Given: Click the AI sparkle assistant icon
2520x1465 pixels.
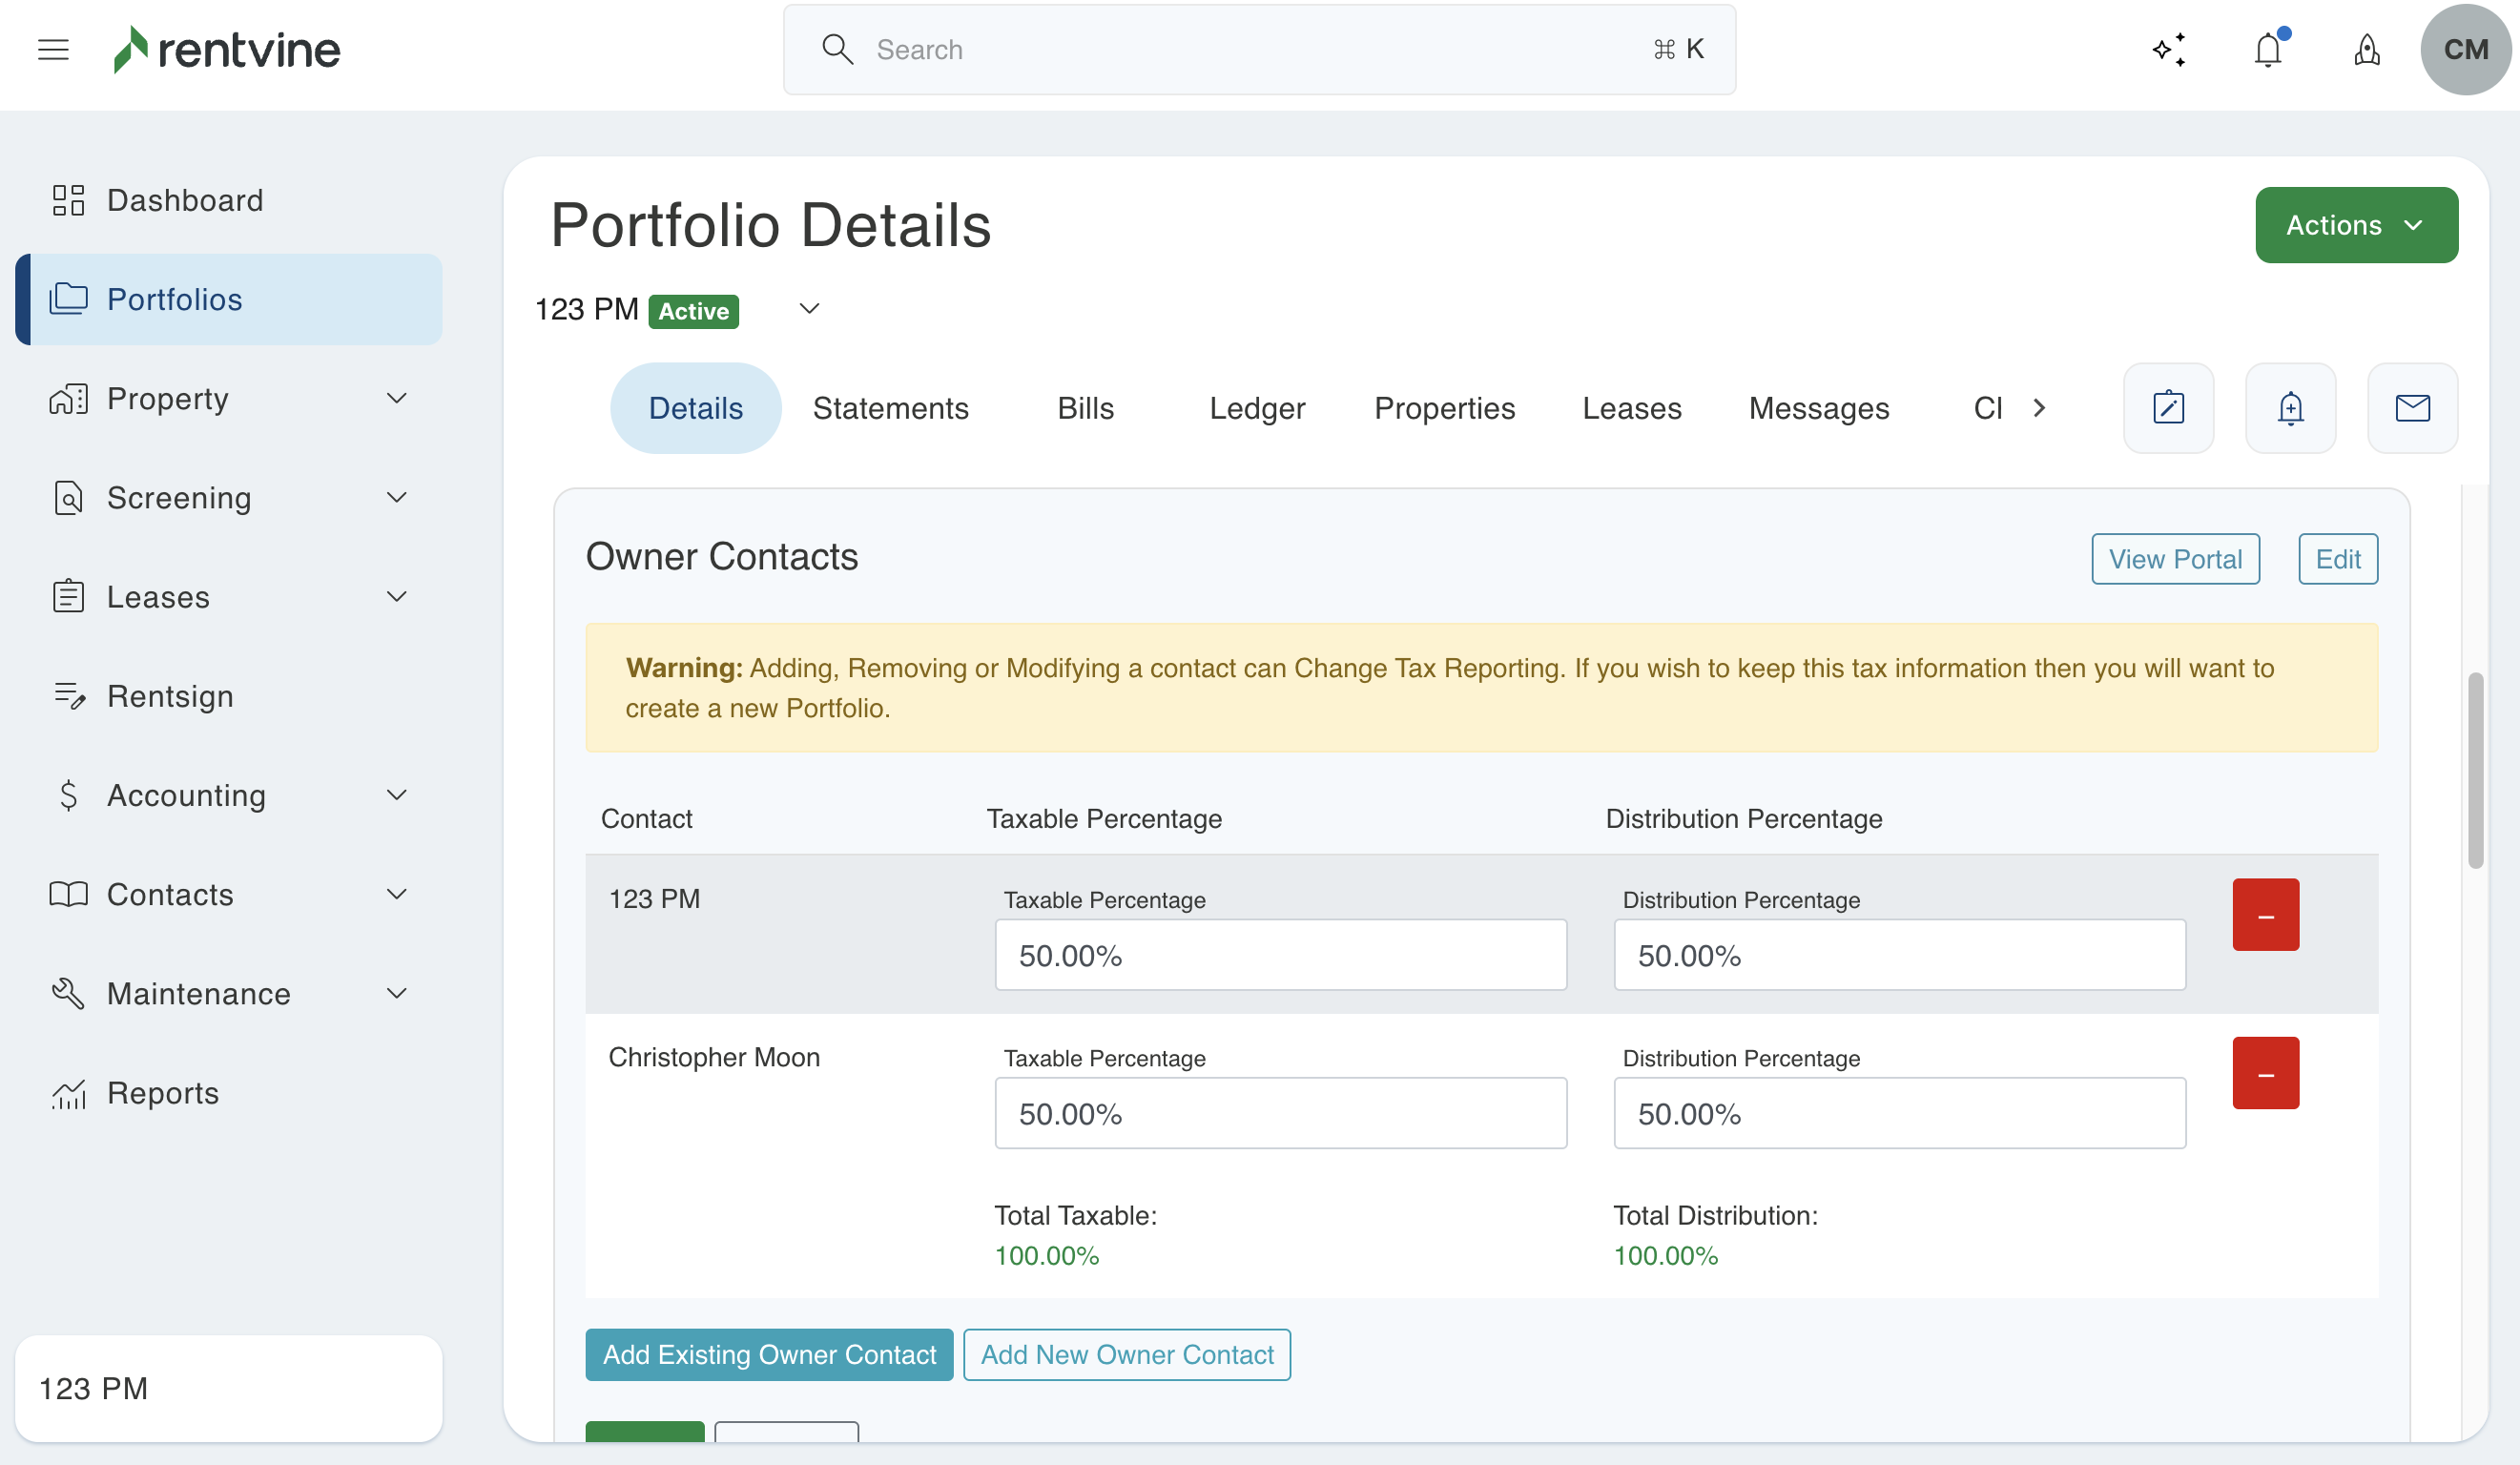Looking at the screenshot, I should click(2169, 49).
